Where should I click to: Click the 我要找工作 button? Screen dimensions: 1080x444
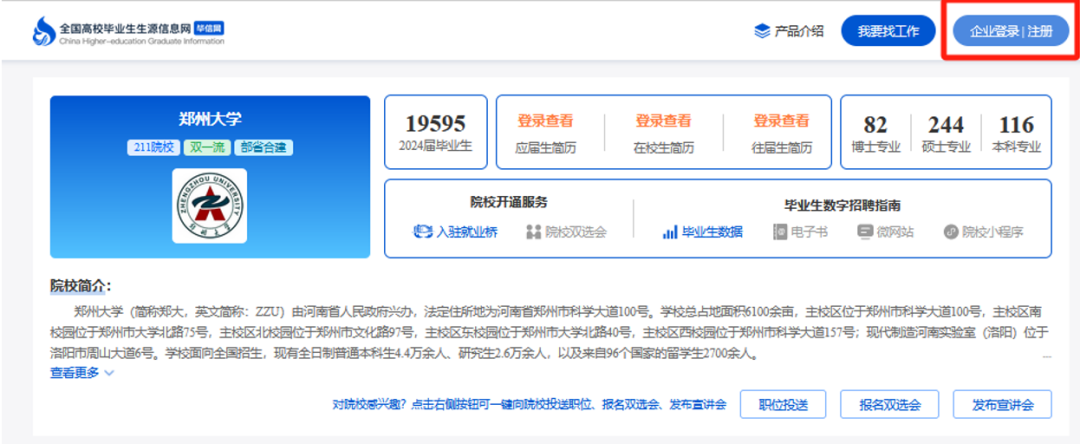[x=888, y=31]
